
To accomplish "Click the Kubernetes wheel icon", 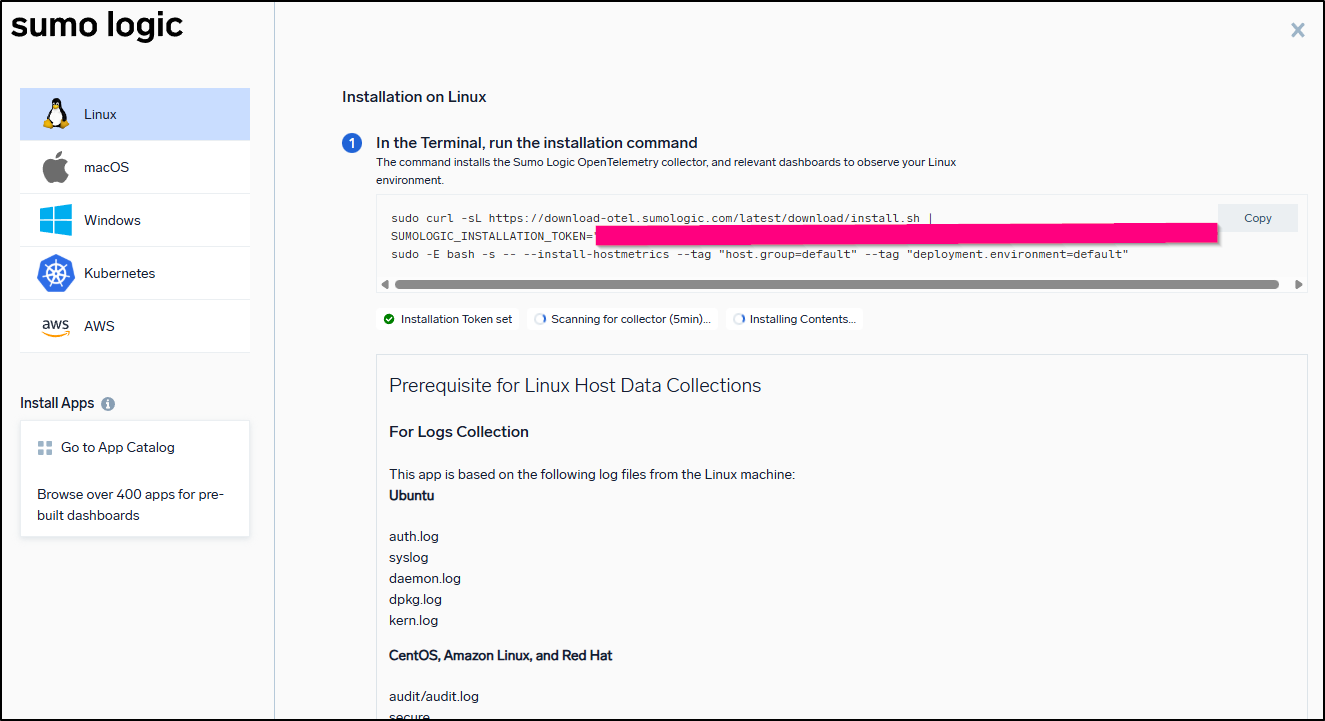I will click(x=56, y=273).
